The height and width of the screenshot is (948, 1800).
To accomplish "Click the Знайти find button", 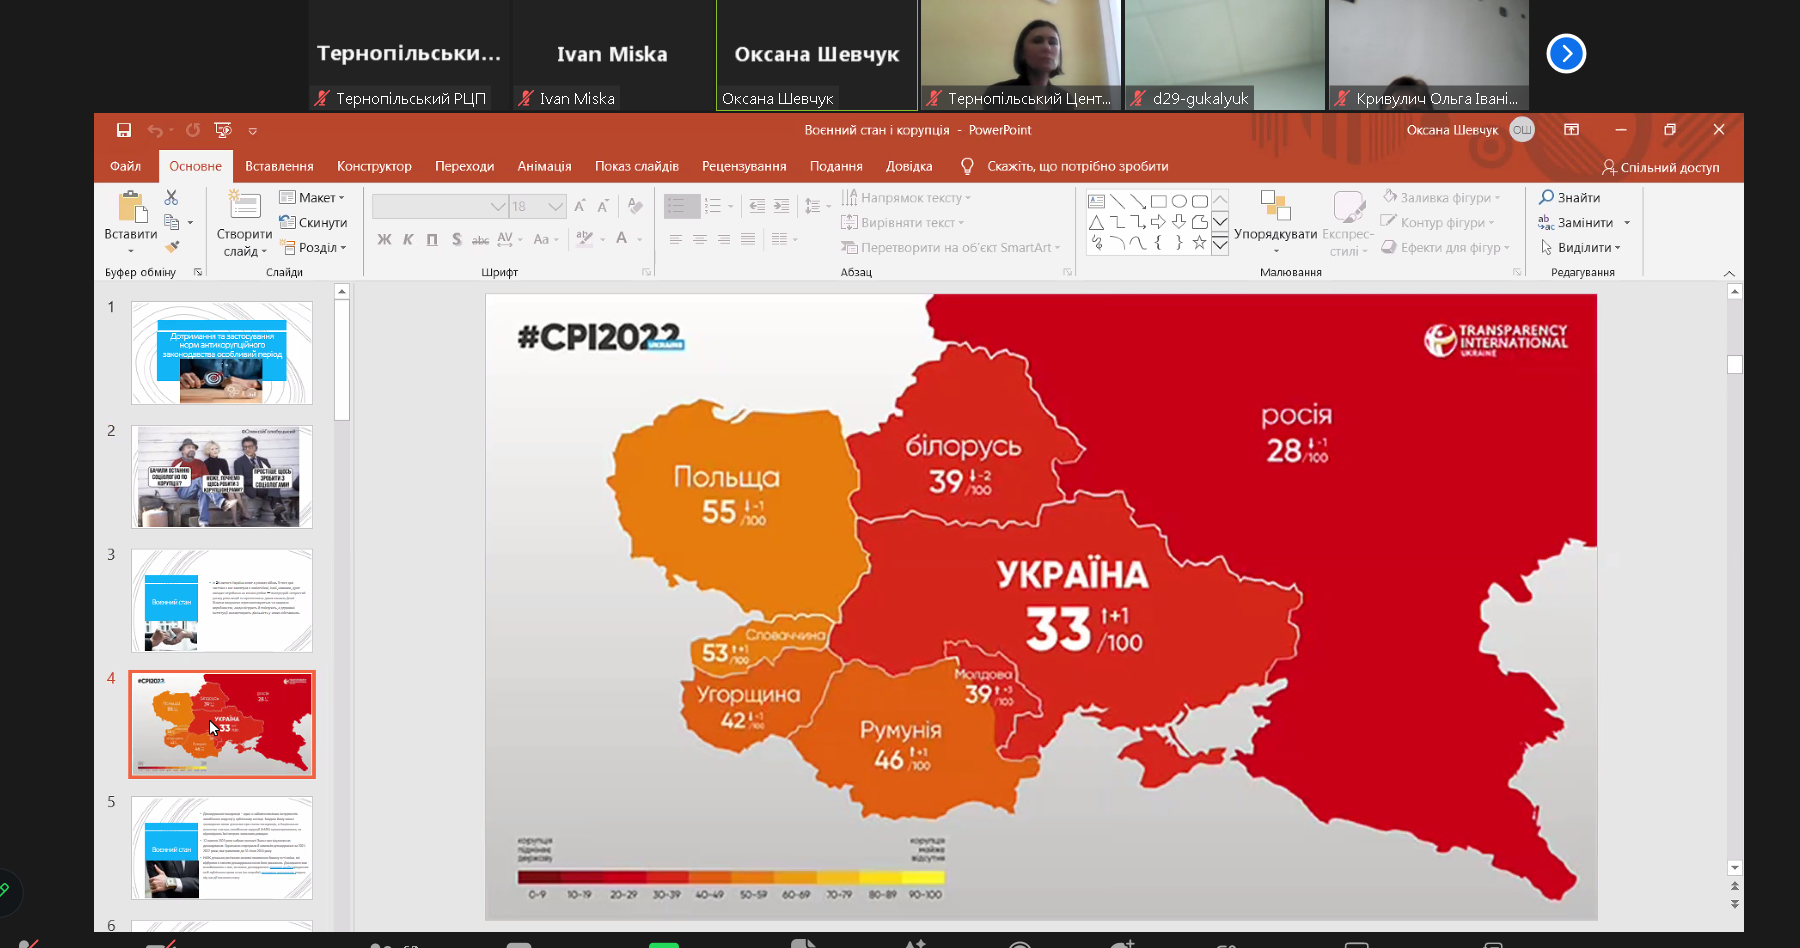I will pos(1570,198).
